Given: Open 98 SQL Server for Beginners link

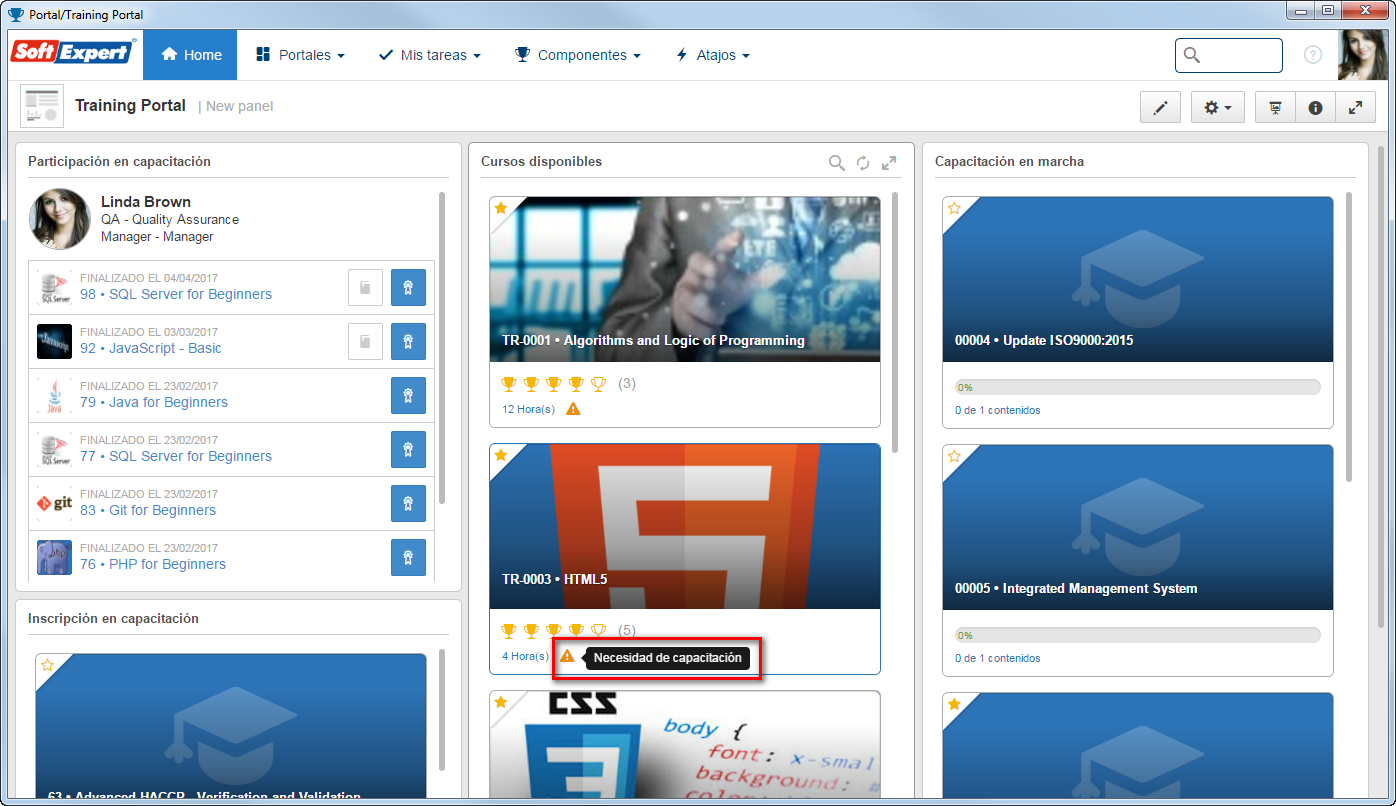Looking at the screenshot, I should tap(176, 294).
